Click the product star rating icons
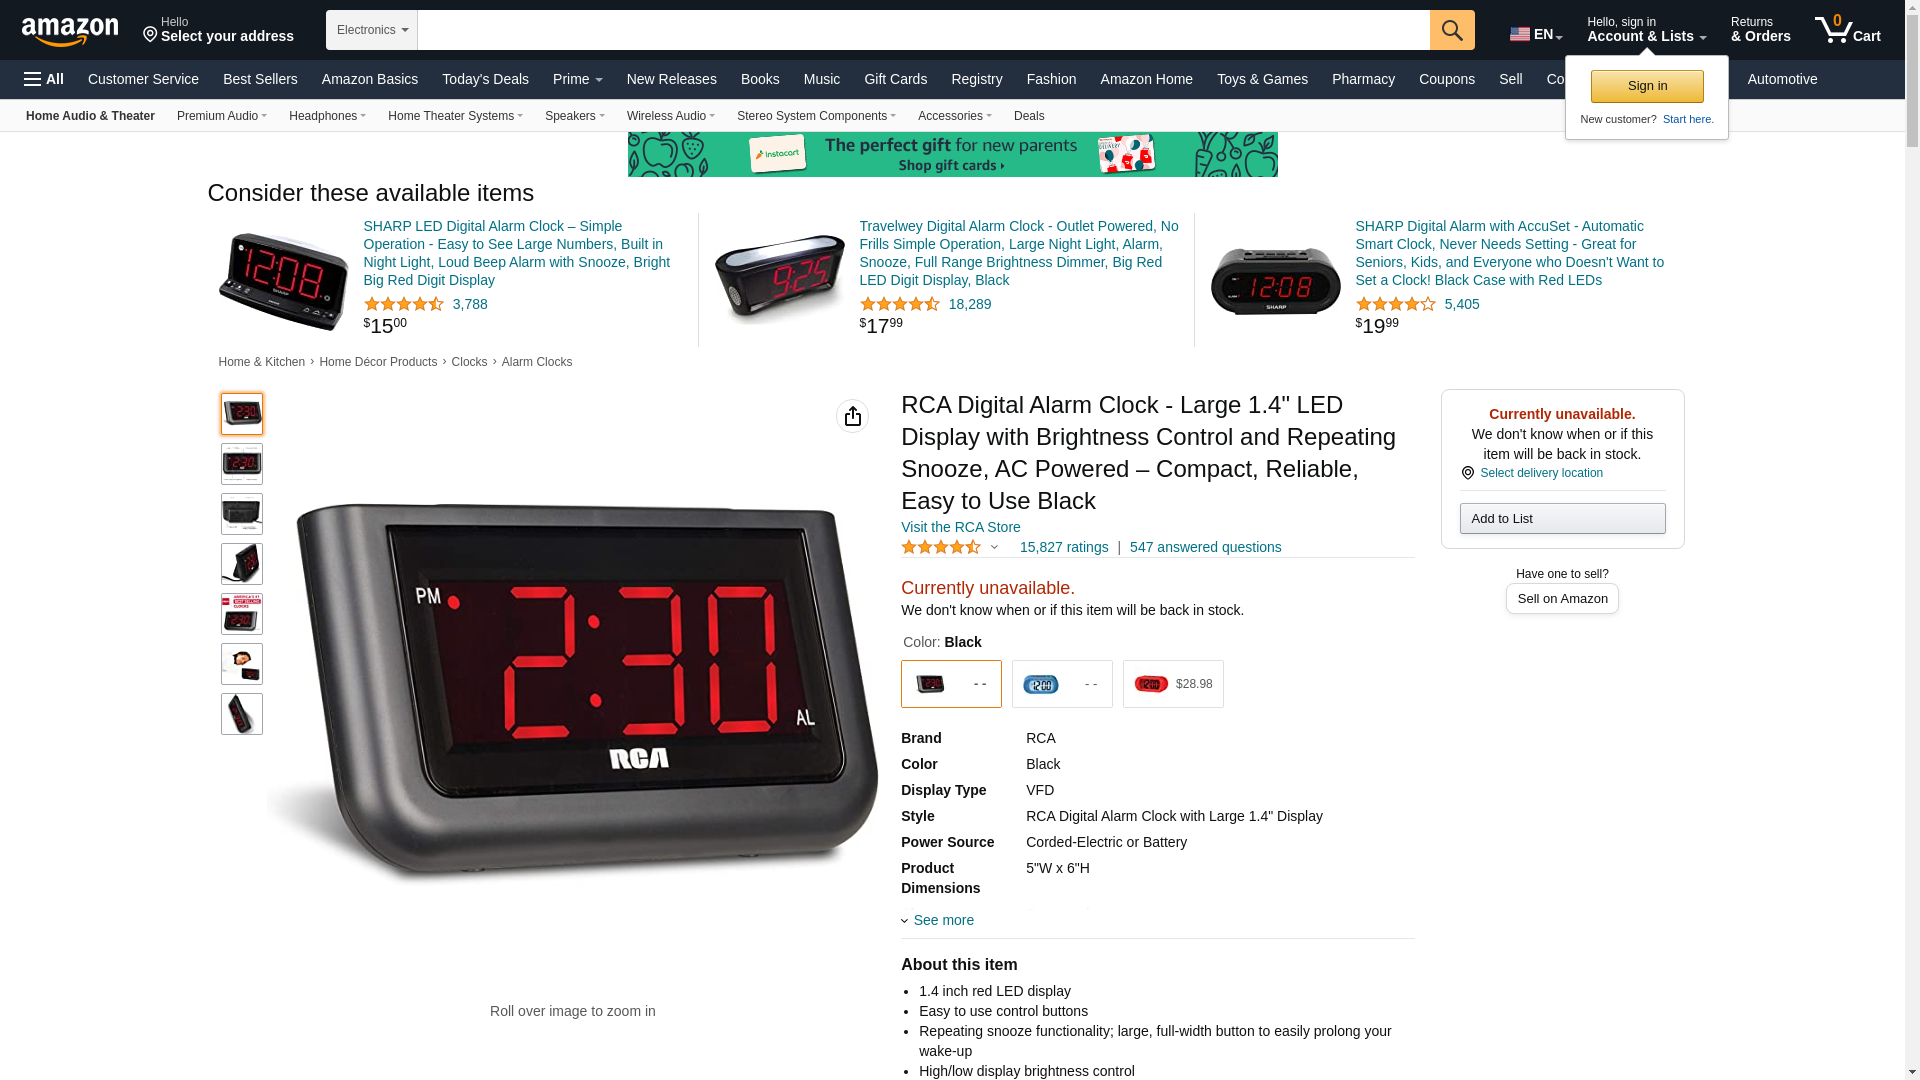 coord(942,547)
